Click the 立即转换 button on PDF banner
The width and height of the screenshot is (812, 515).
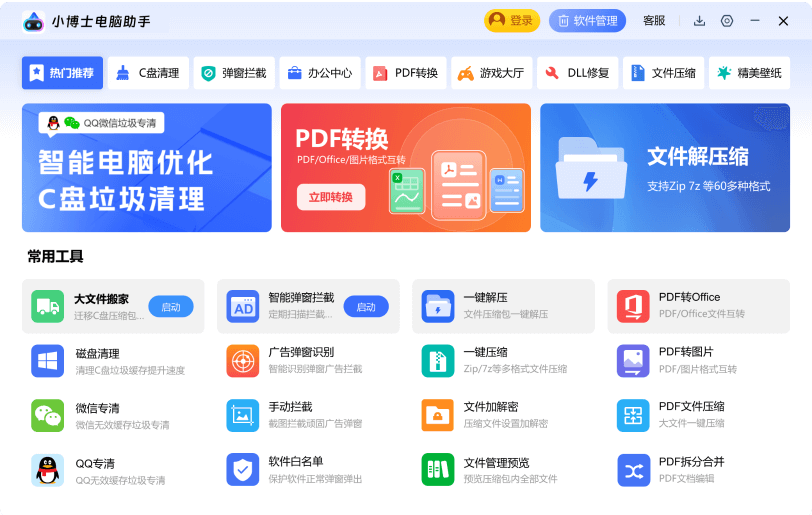coord(330,197)
